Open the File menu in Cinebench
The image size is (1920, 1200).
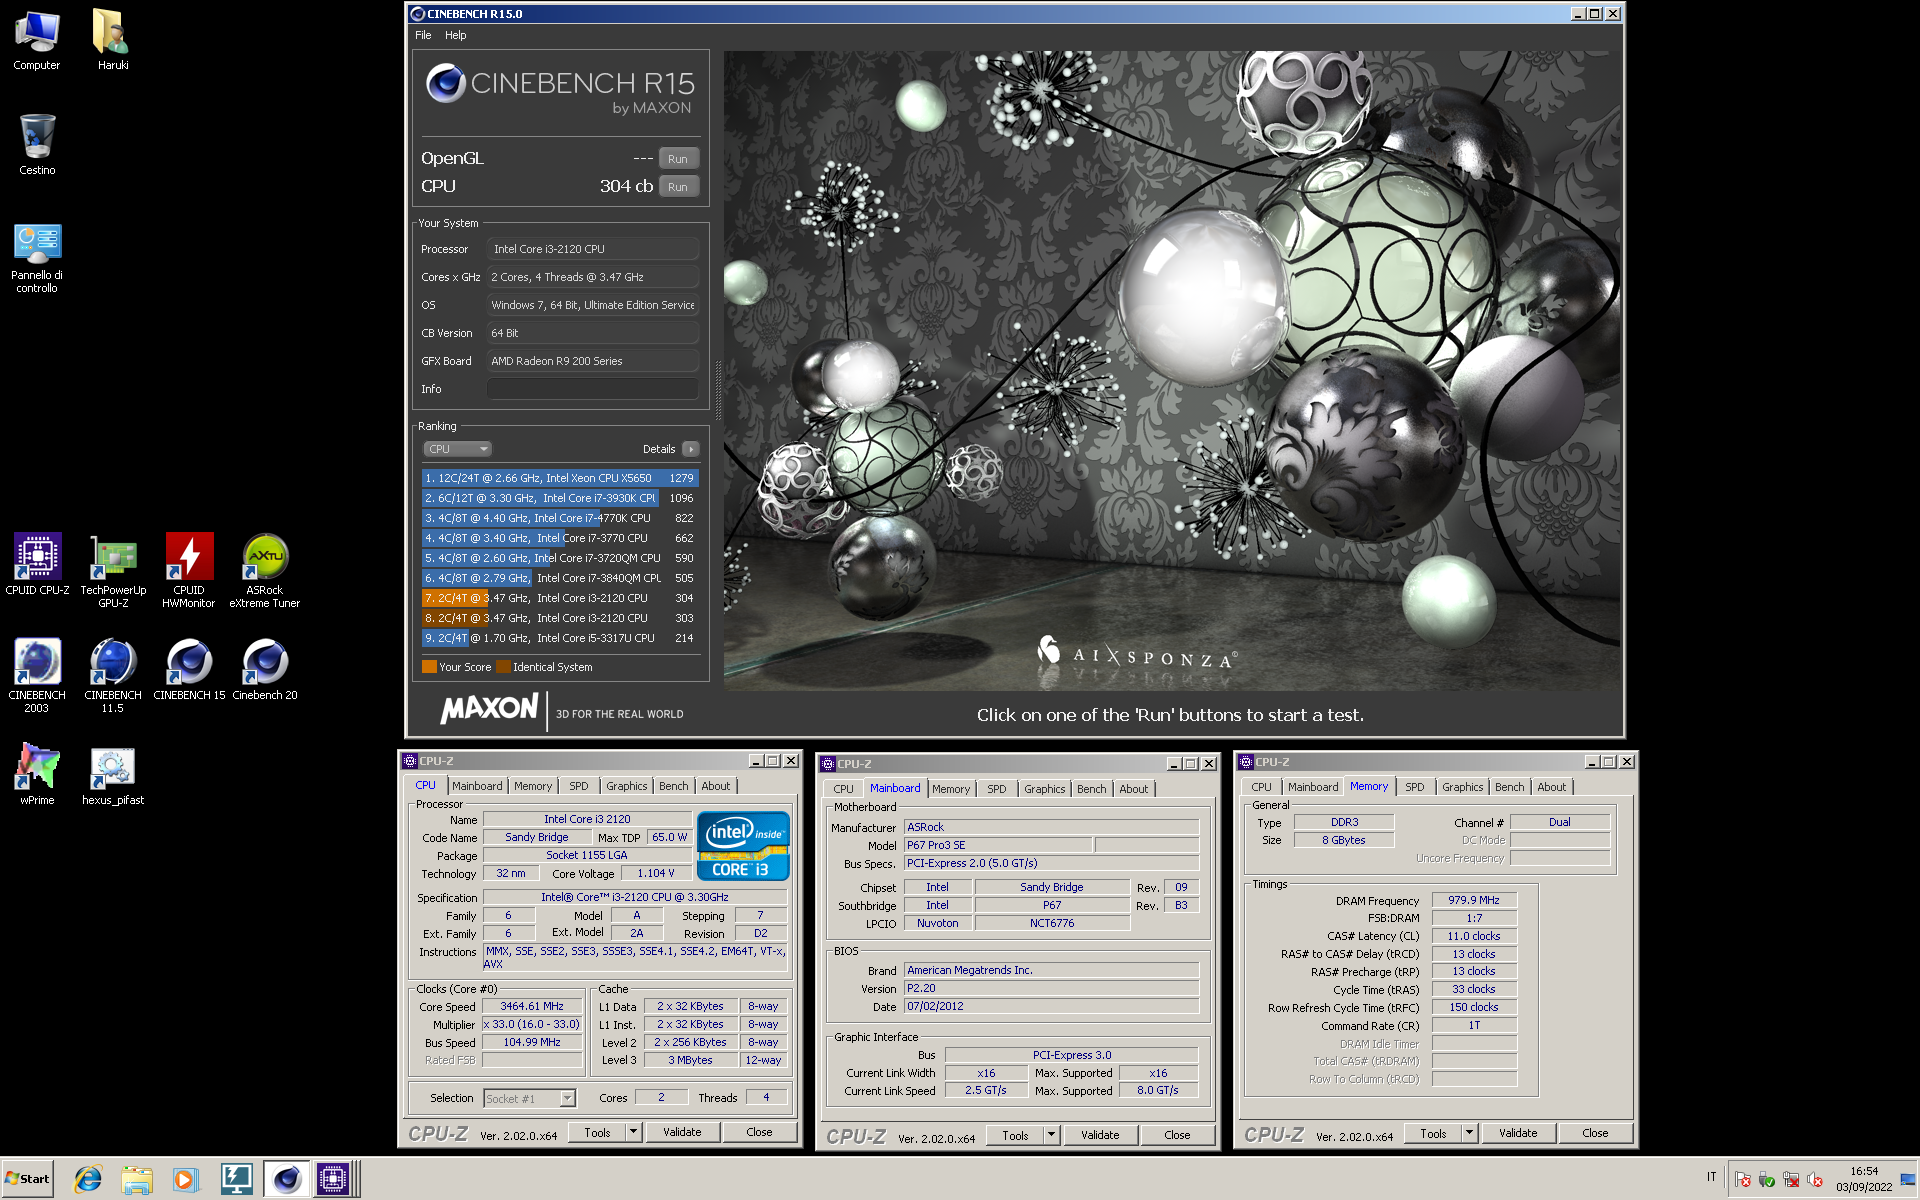[423, 35]
